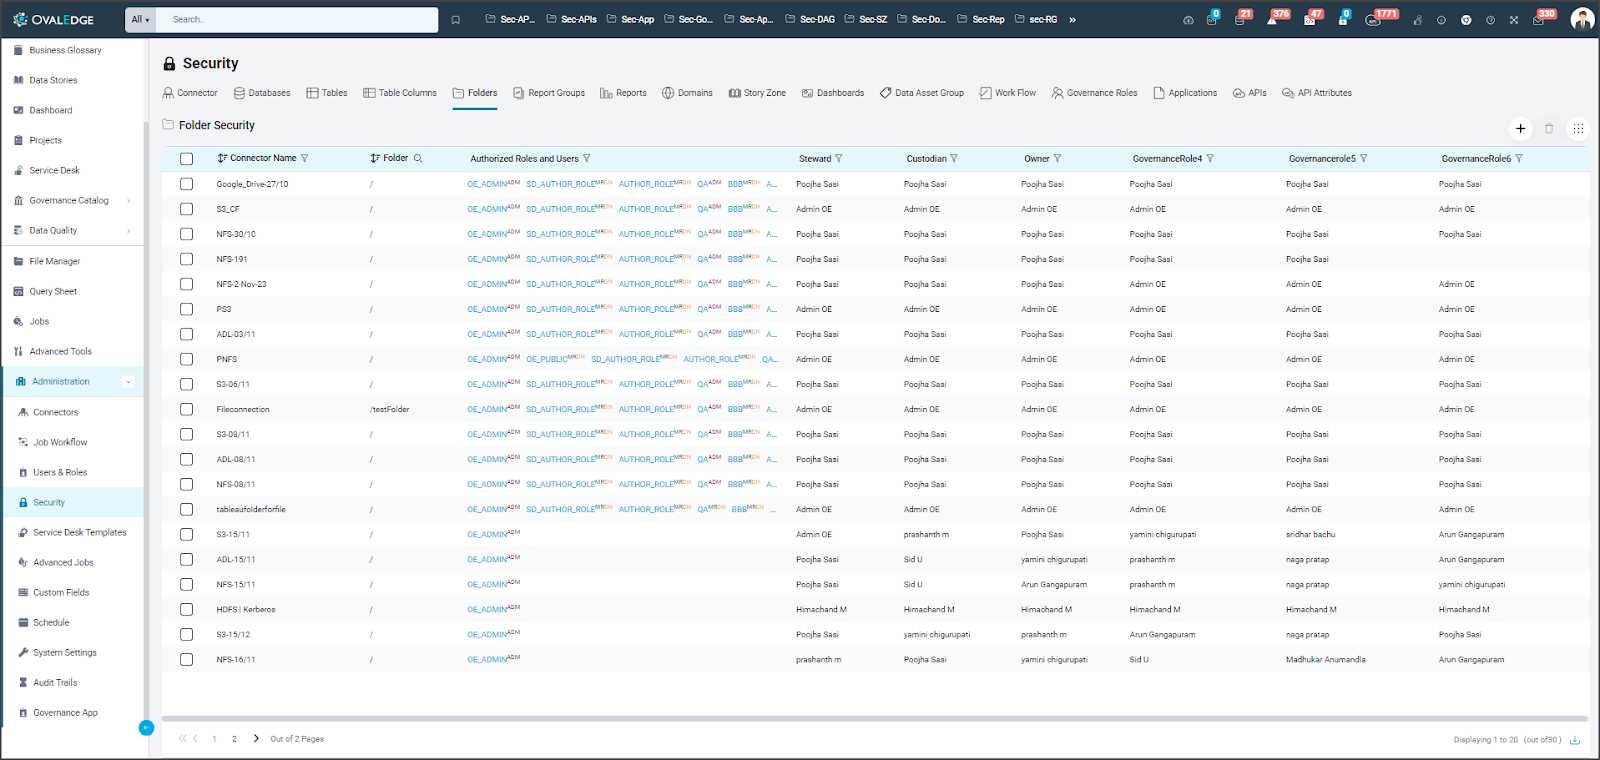Click the search icon on the Folder column
This screenshot has height=760, width=1600.
point(418,158)
